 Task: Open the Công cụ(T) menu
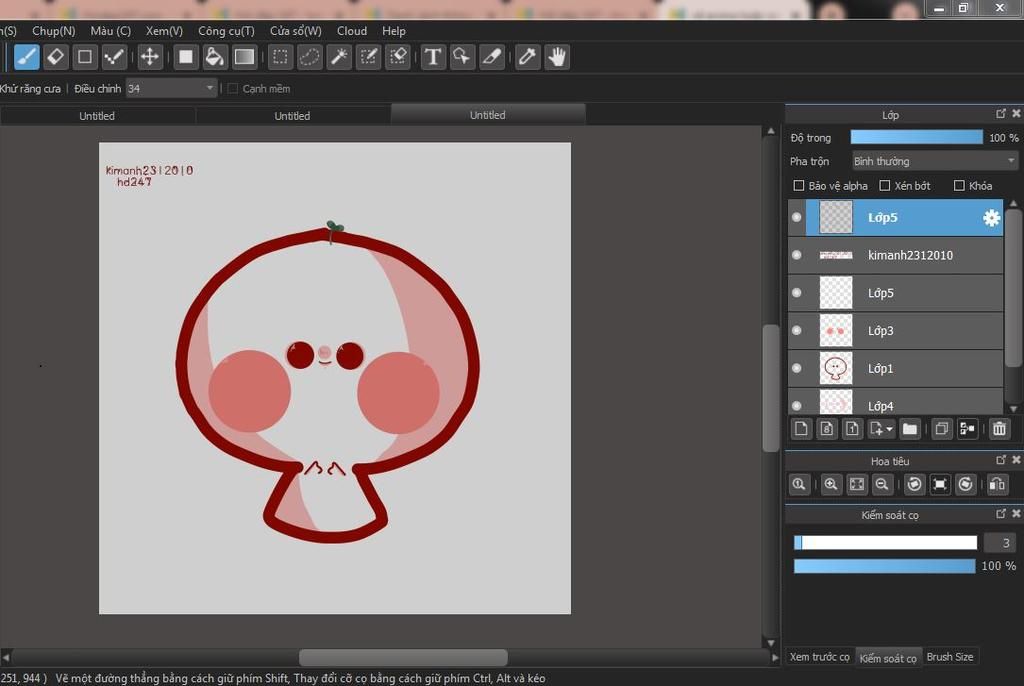(226, 31)
